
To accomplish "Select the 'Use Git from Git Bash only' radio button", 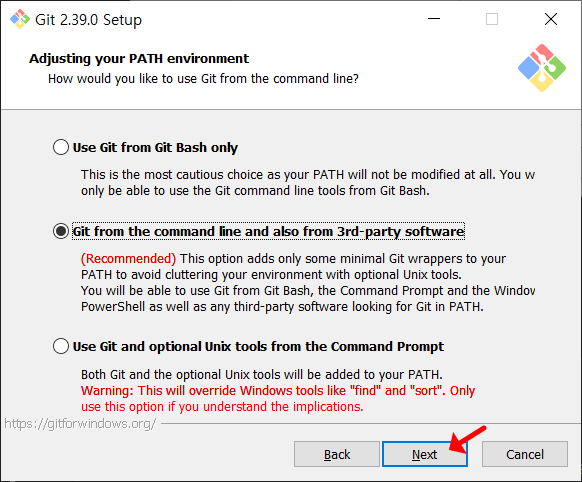I will (x=61, y=147).
